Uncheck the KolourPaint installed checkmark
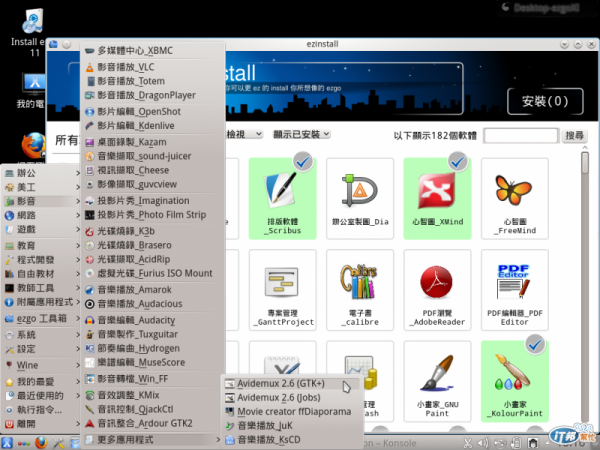The height and width of the screenshot is (450, 600). [535, 345]
